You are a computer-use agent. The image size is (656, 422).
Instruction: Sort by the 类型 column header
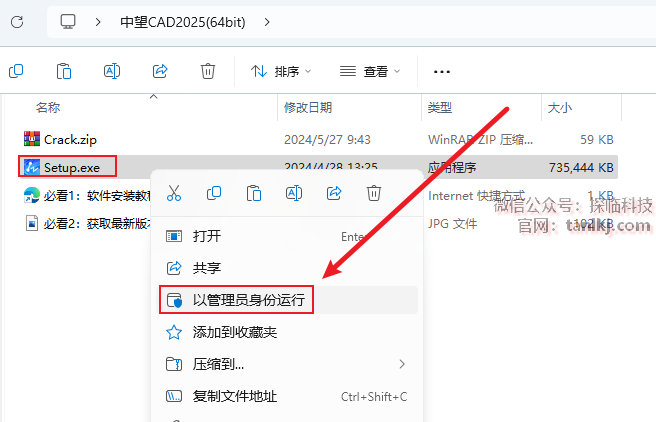pos(440,108)
